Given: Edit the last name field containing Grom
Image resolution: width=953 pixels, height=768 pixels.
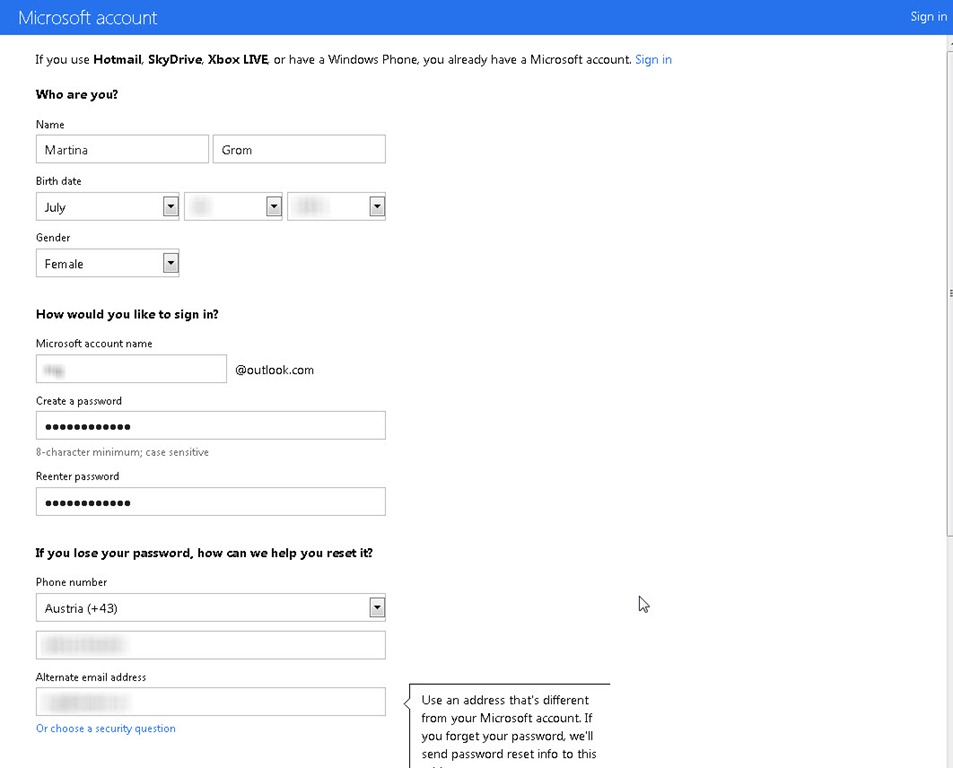Looking at the screenshot, I should click(299, 149).
